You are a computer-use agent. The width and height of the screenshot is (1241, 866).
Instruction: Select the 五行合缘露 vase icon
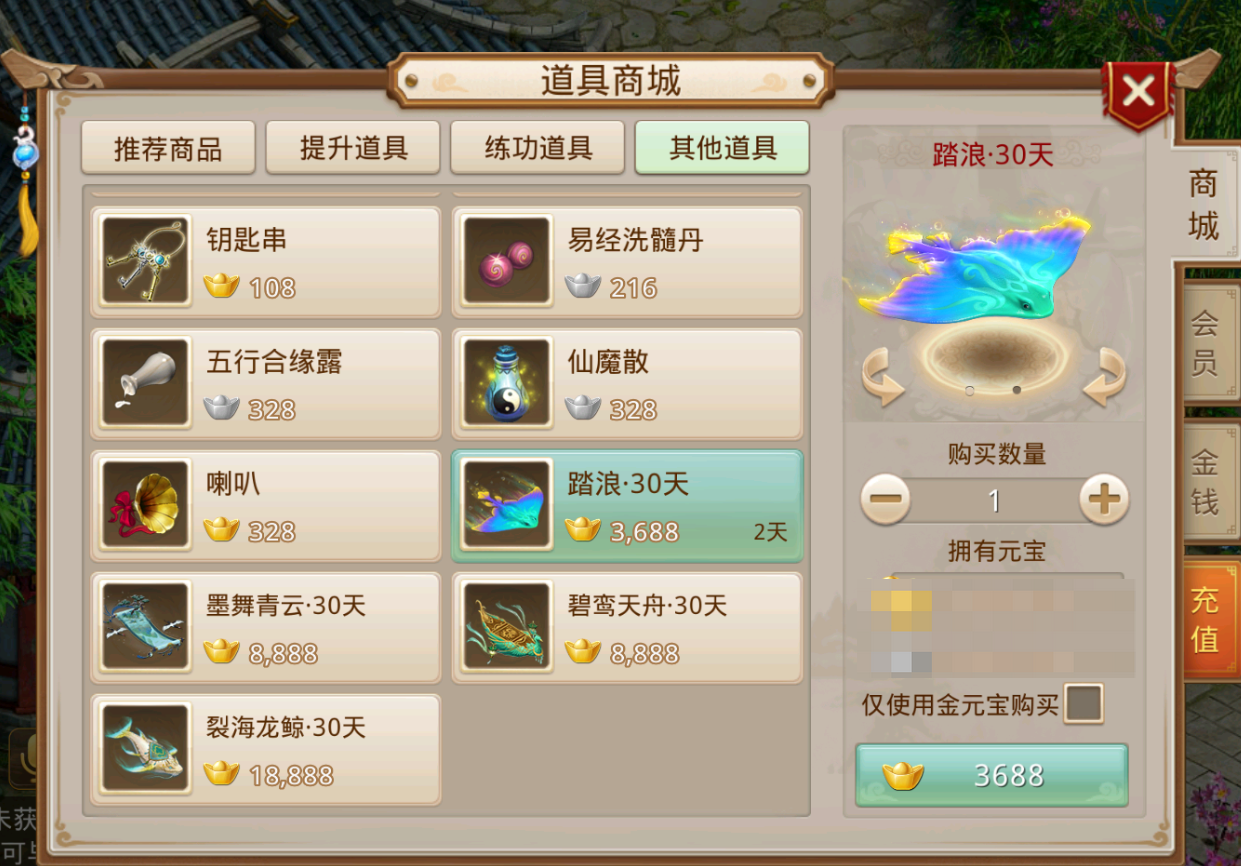coord(146,383)
